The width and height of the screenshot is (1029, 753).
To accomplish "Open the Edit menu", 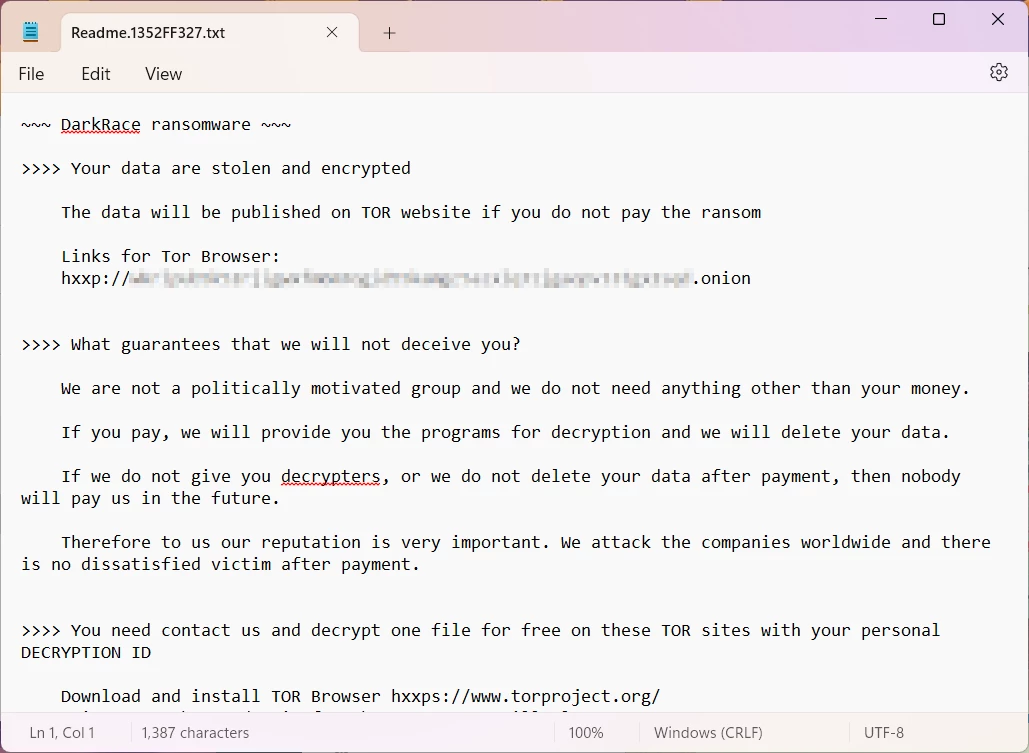I will tap(95, 73).
